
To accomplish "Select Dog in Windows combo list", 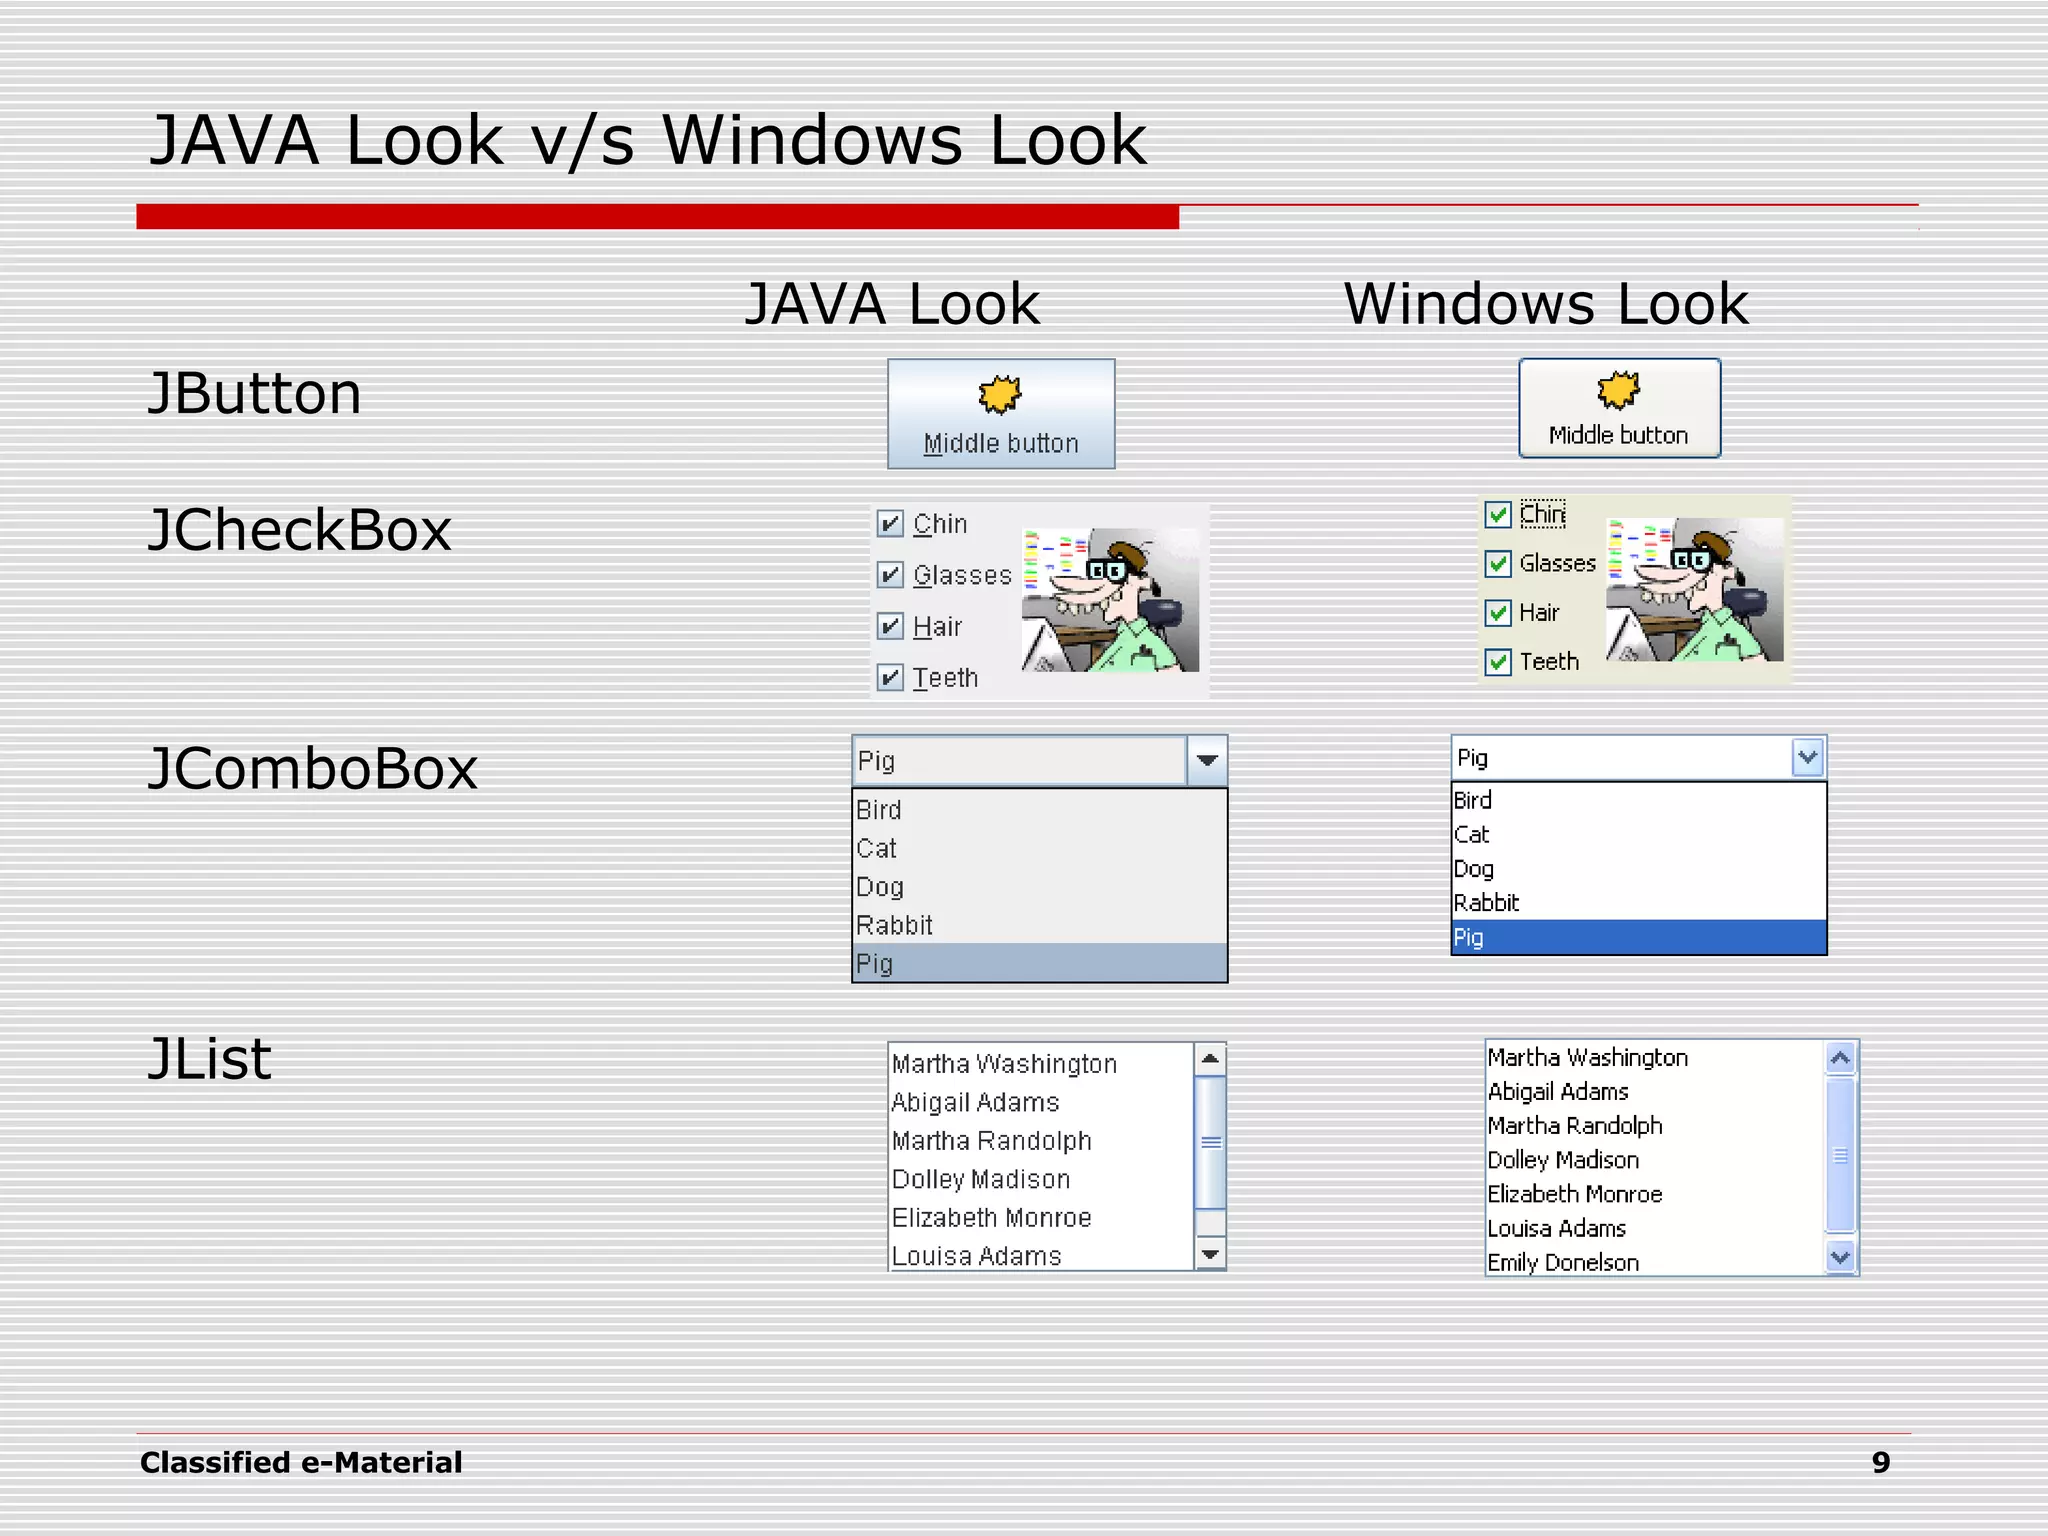I will [1639, 868].
